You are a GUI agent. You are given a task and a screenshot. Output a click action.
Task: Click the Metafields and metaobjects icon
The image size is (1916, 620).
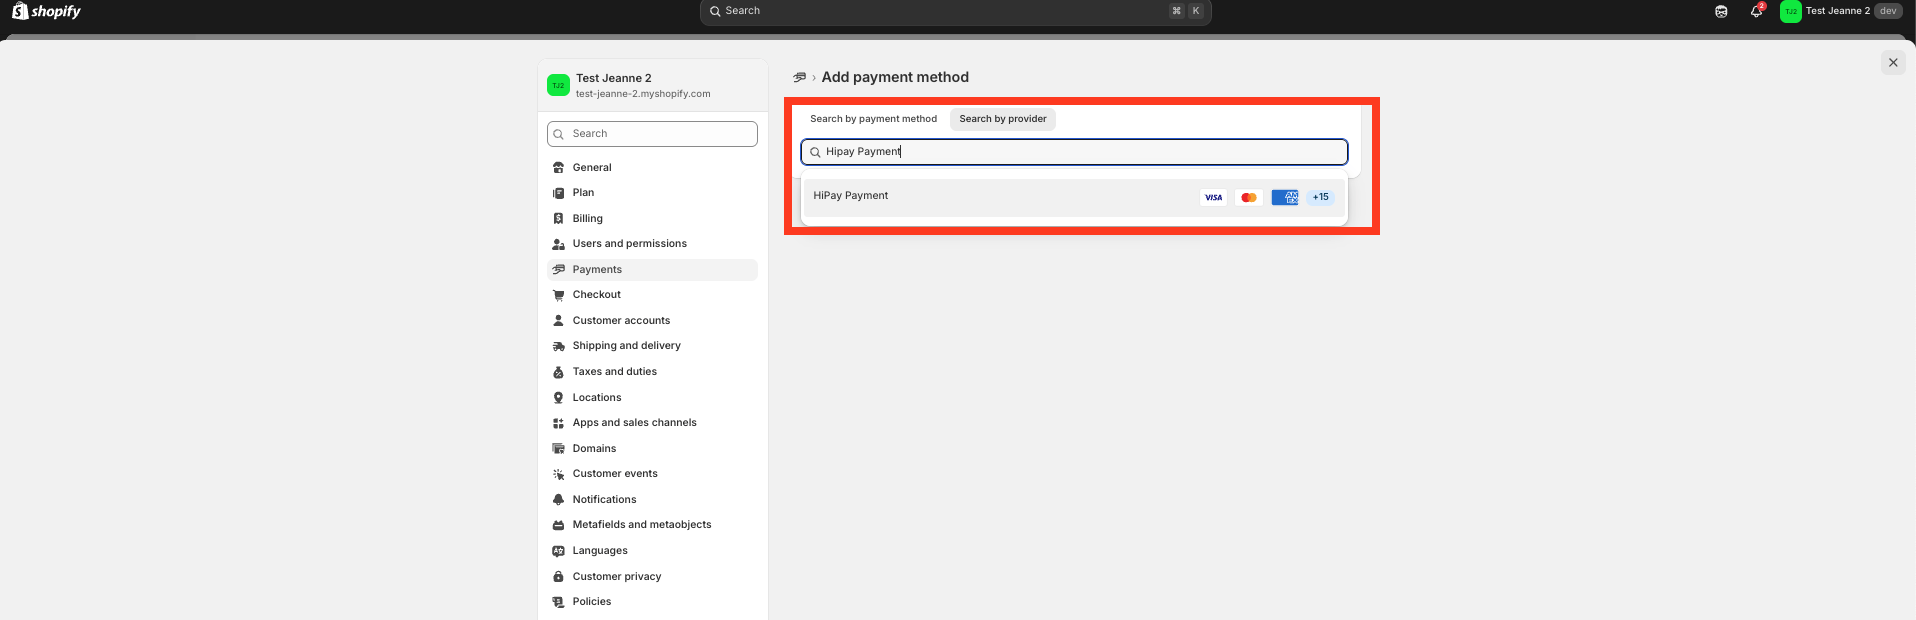[558, 525]
